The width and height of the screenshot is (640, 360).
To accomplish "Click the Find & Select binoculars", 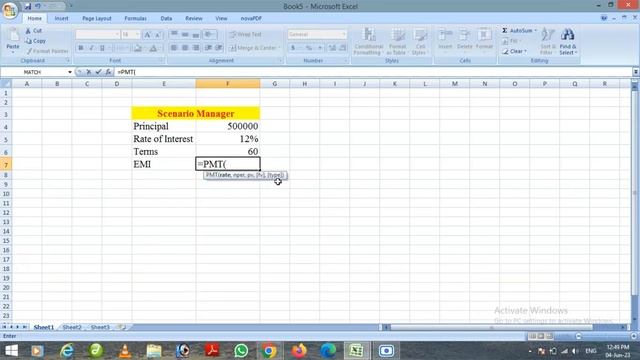I will point(567,35).
